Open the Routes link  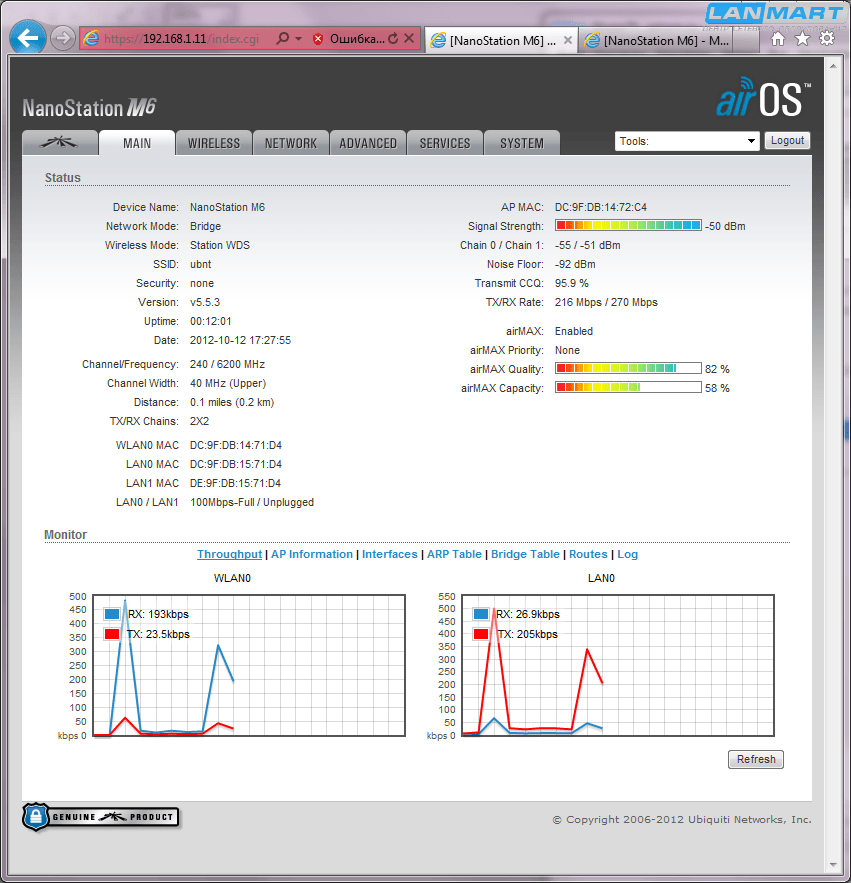[588, 554]
